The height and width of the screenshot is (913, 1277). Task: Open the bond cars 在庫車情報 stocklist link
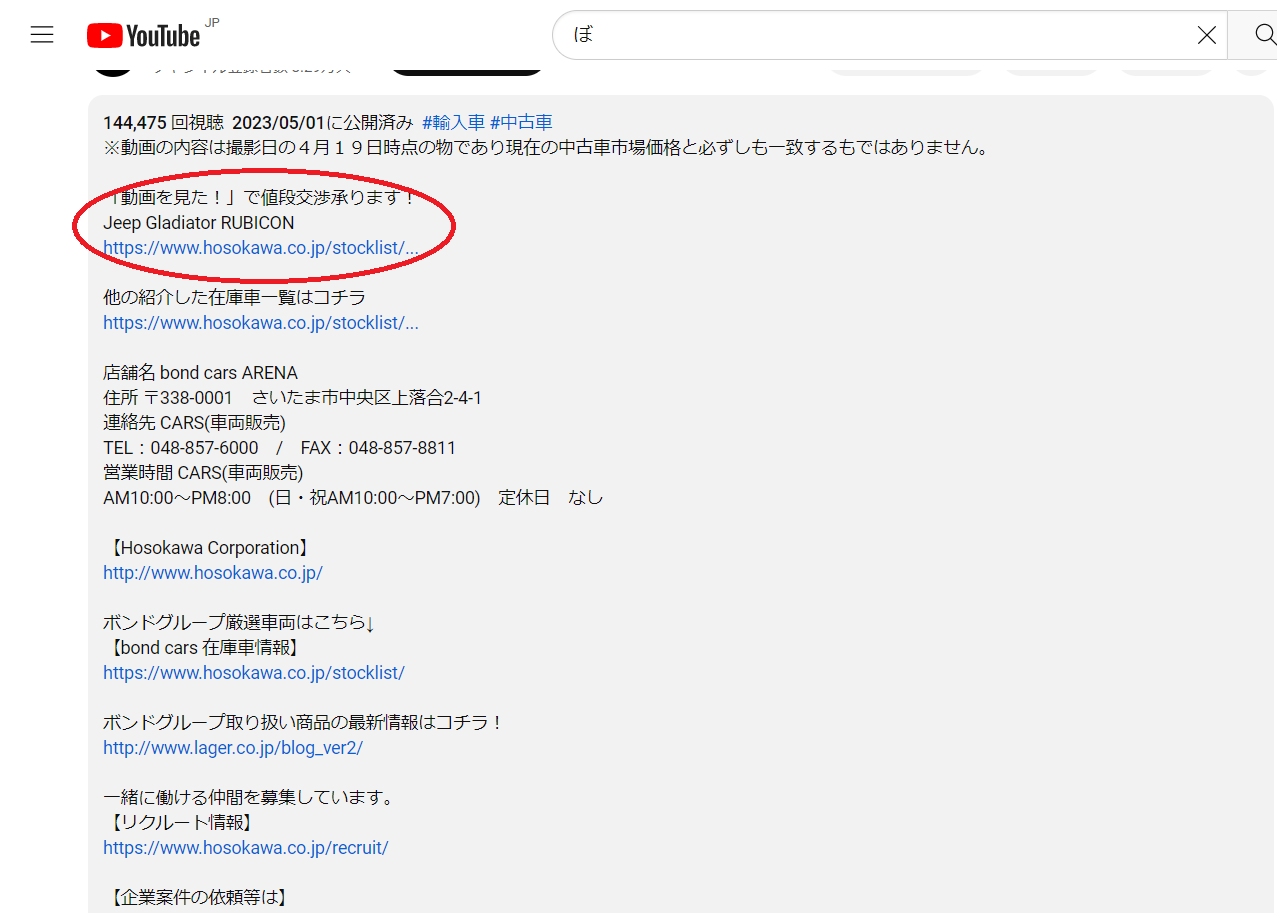[x=254, y=673]
